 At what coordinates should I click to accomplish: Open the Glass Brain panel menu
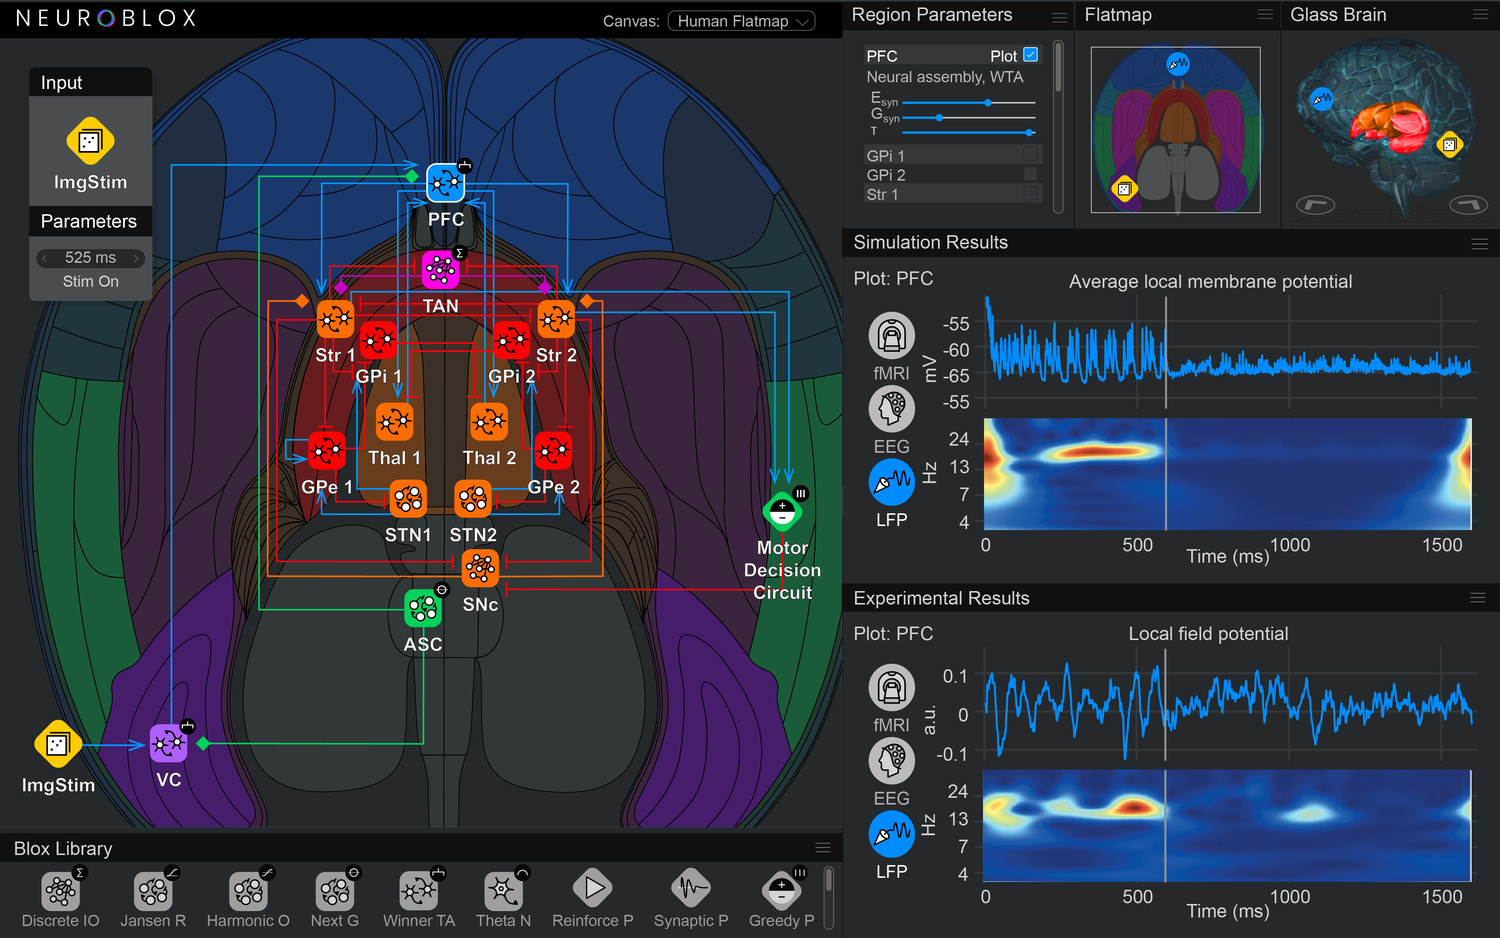(1480, 15)
